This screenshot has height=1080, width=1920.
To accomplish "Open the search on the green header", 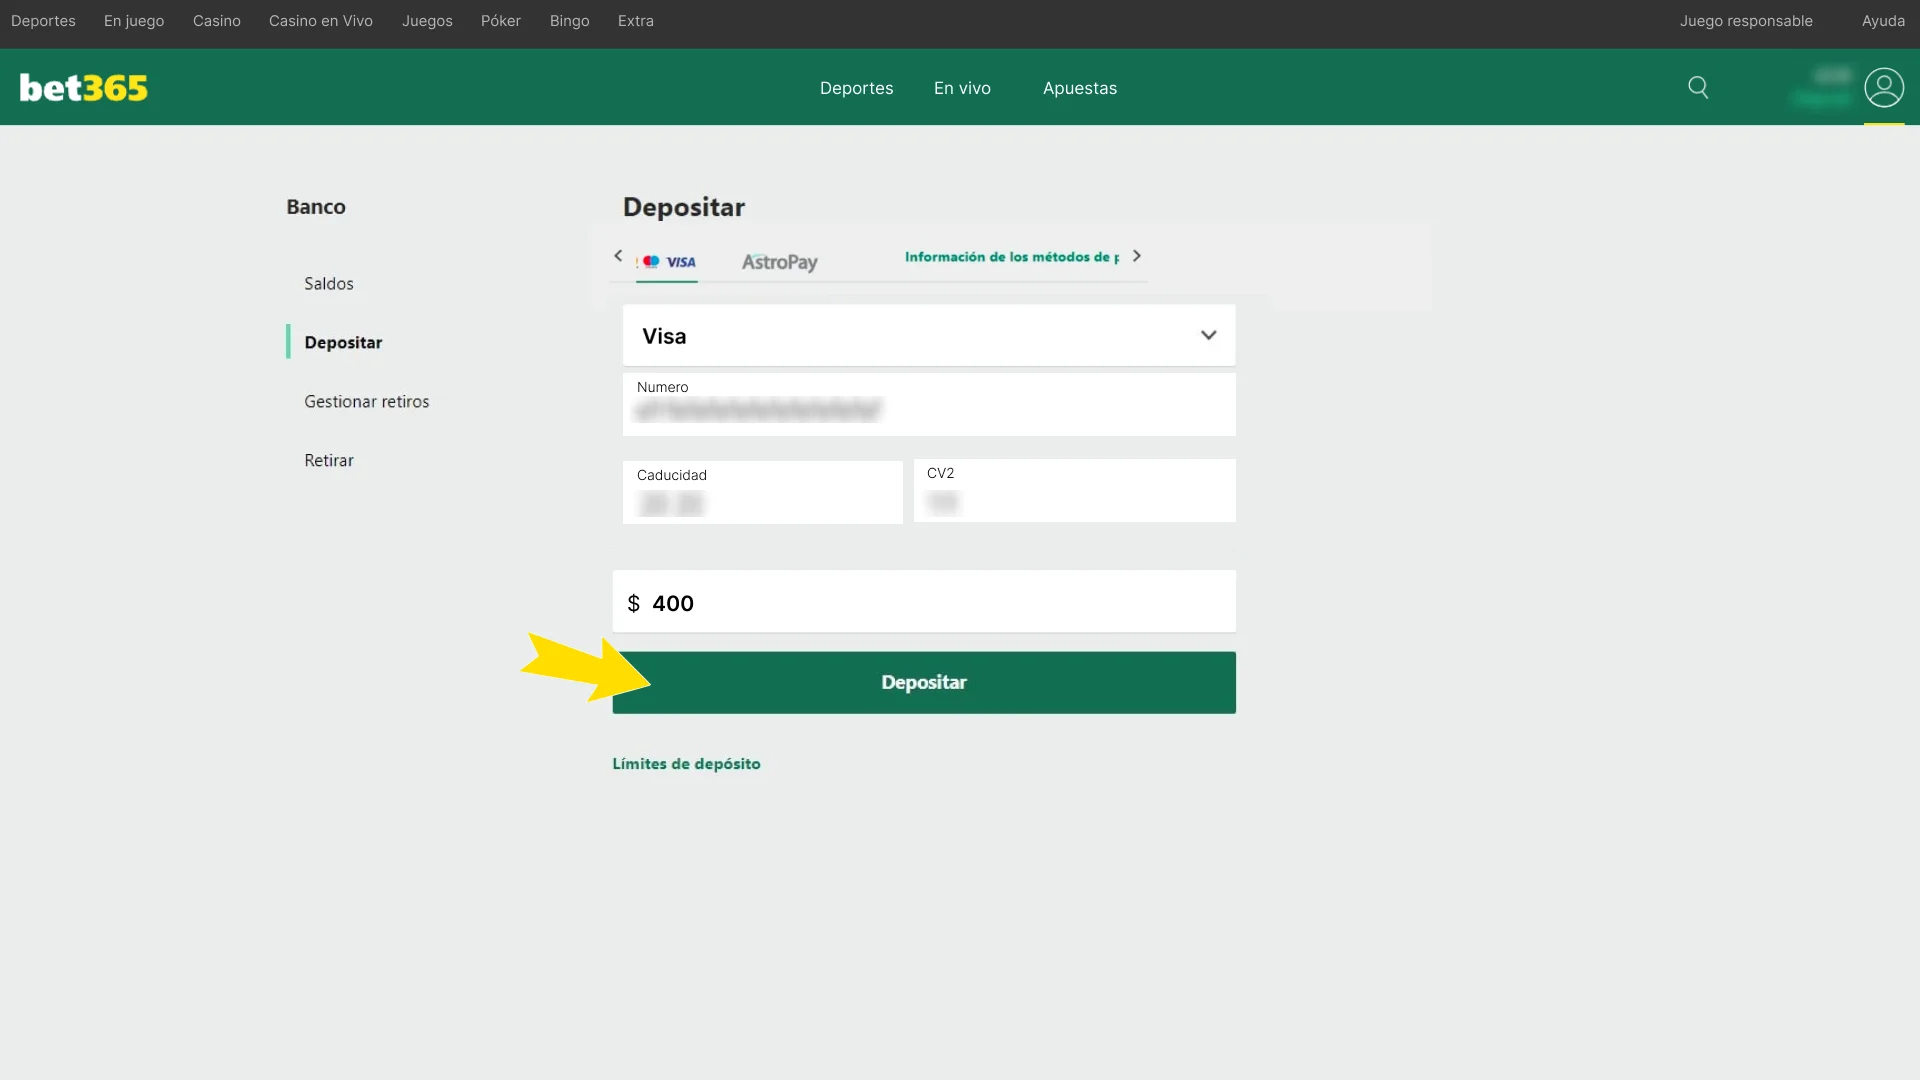I will coord(1699,87).
